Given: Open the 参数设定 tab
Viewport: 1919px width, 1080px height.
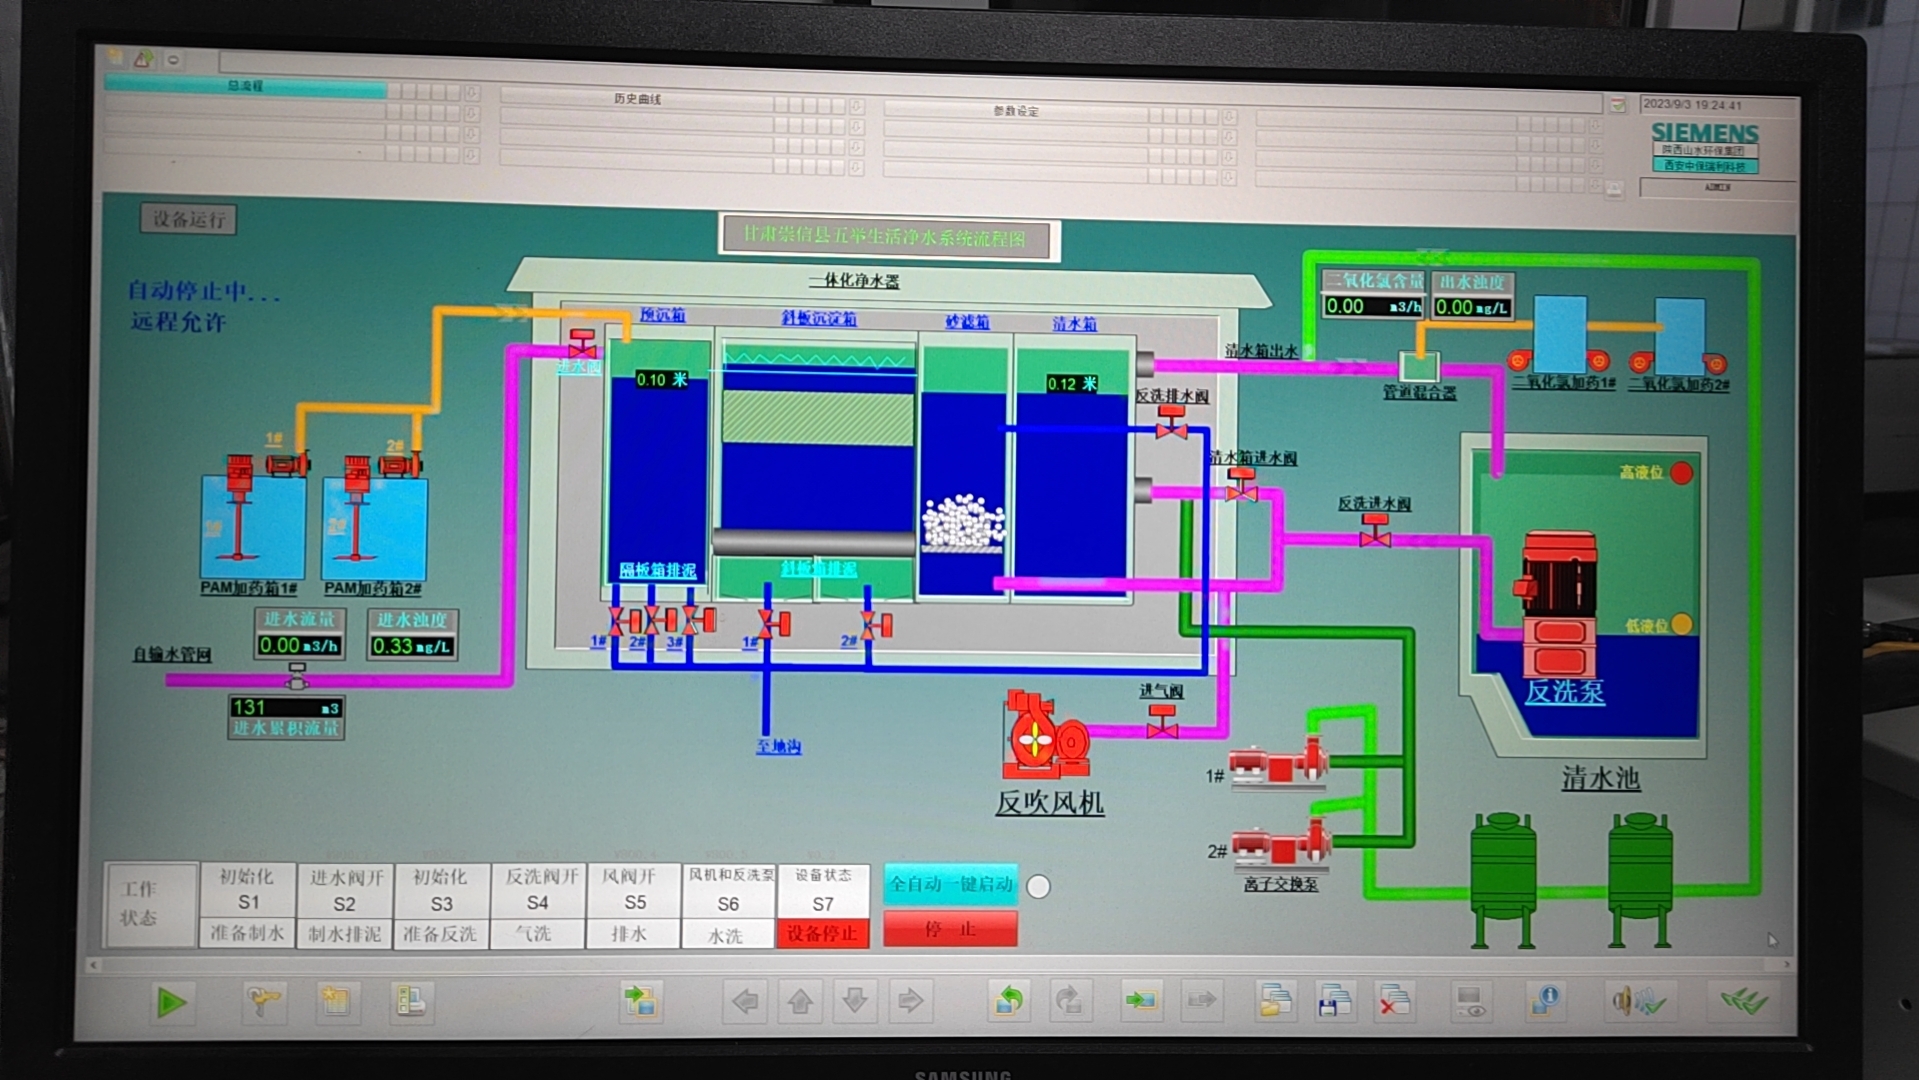Looking at the screenshot, I should point(1015,111).
